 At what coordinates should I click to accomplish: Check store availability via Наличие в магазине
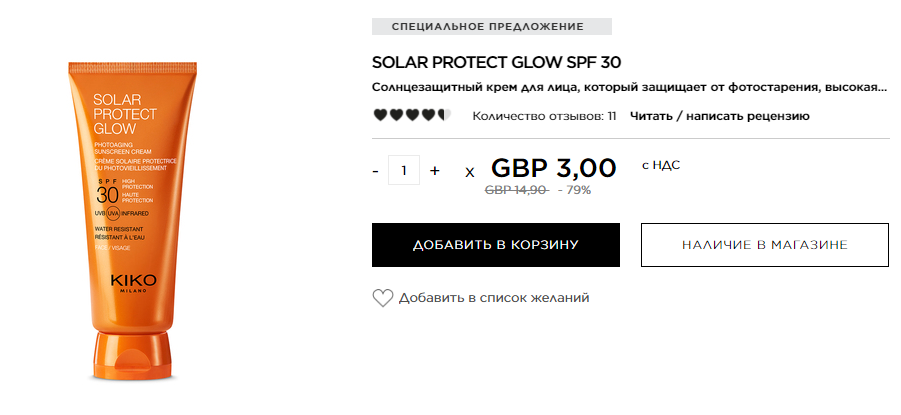pyautogui.click(x=765, y=245)
